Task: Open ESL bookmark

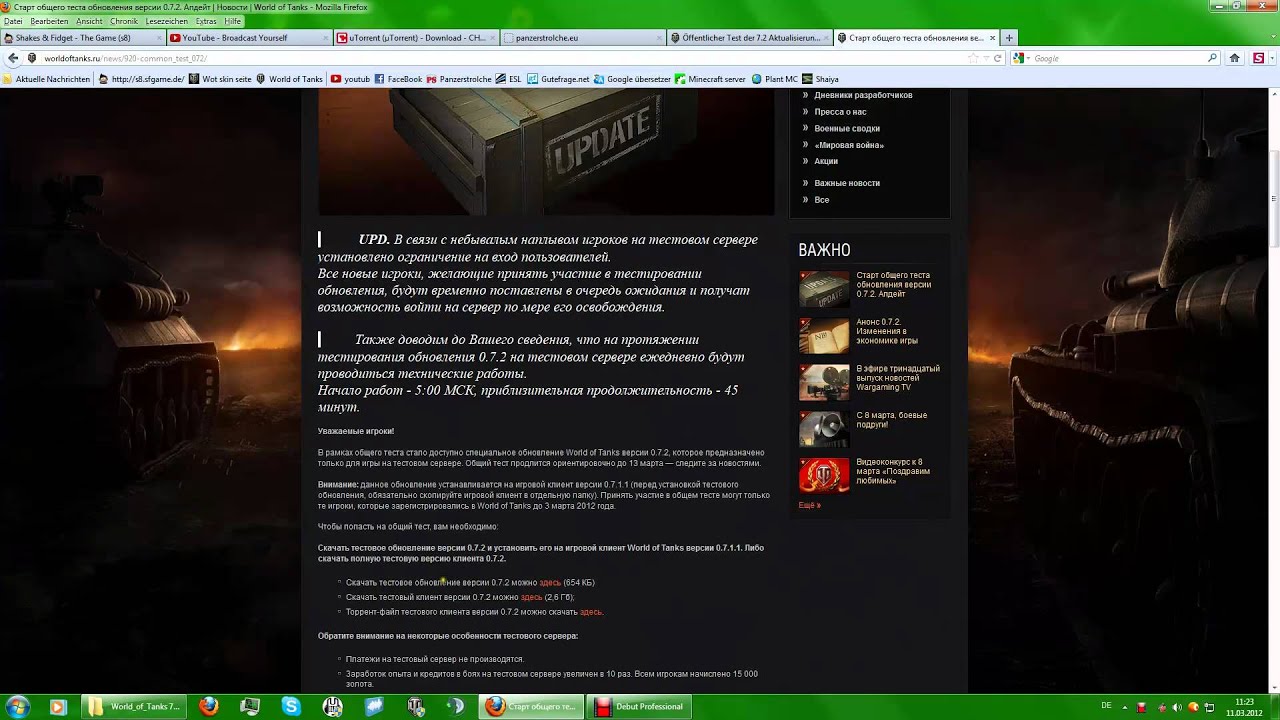Action: [x=508, y=79]
